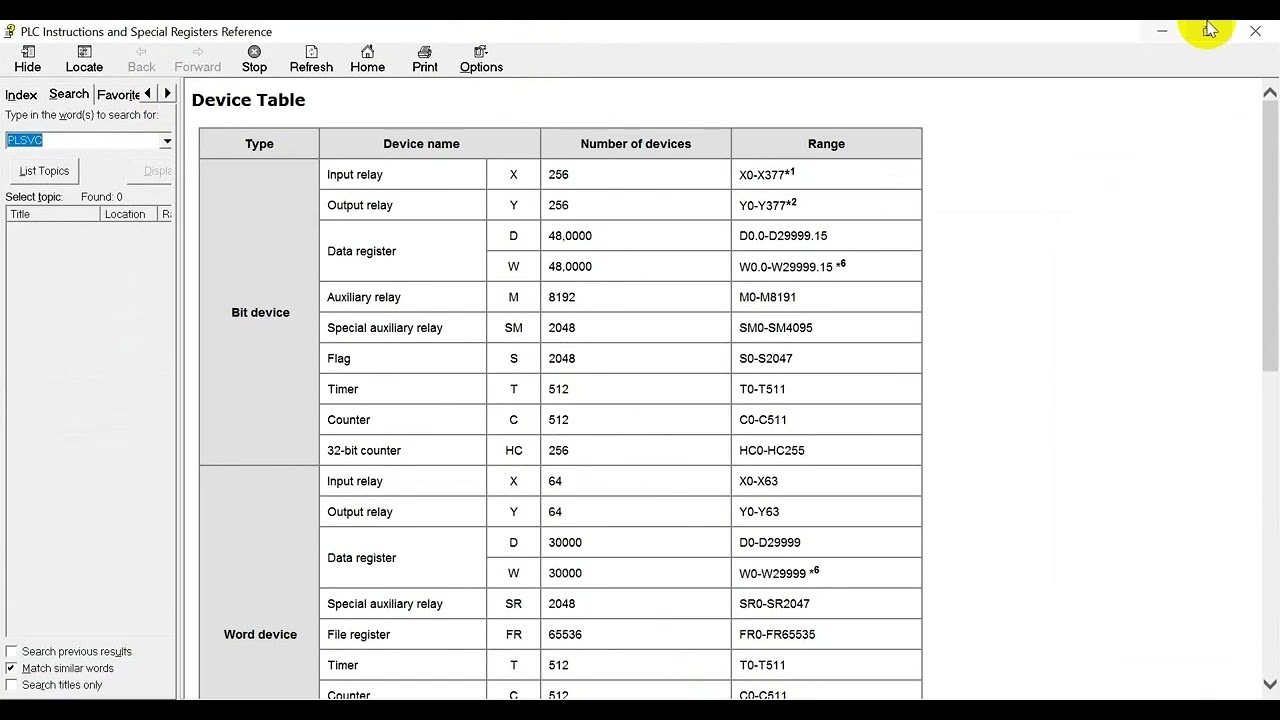Open the Options toolbar menu
Image resolution: width=1280 pixels, height=720 pixels.
(x=481, y=59)
